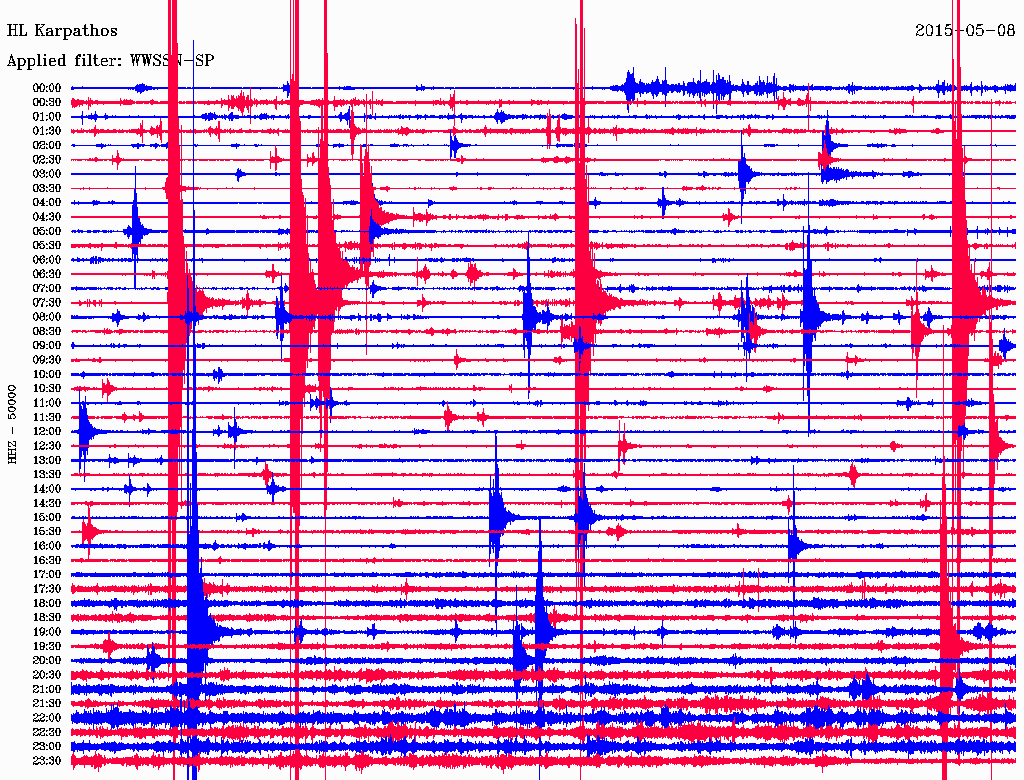Screen dimensions: 1024x780
Task: Select the 16:00 time label
Action: click(x=47, y=546)
